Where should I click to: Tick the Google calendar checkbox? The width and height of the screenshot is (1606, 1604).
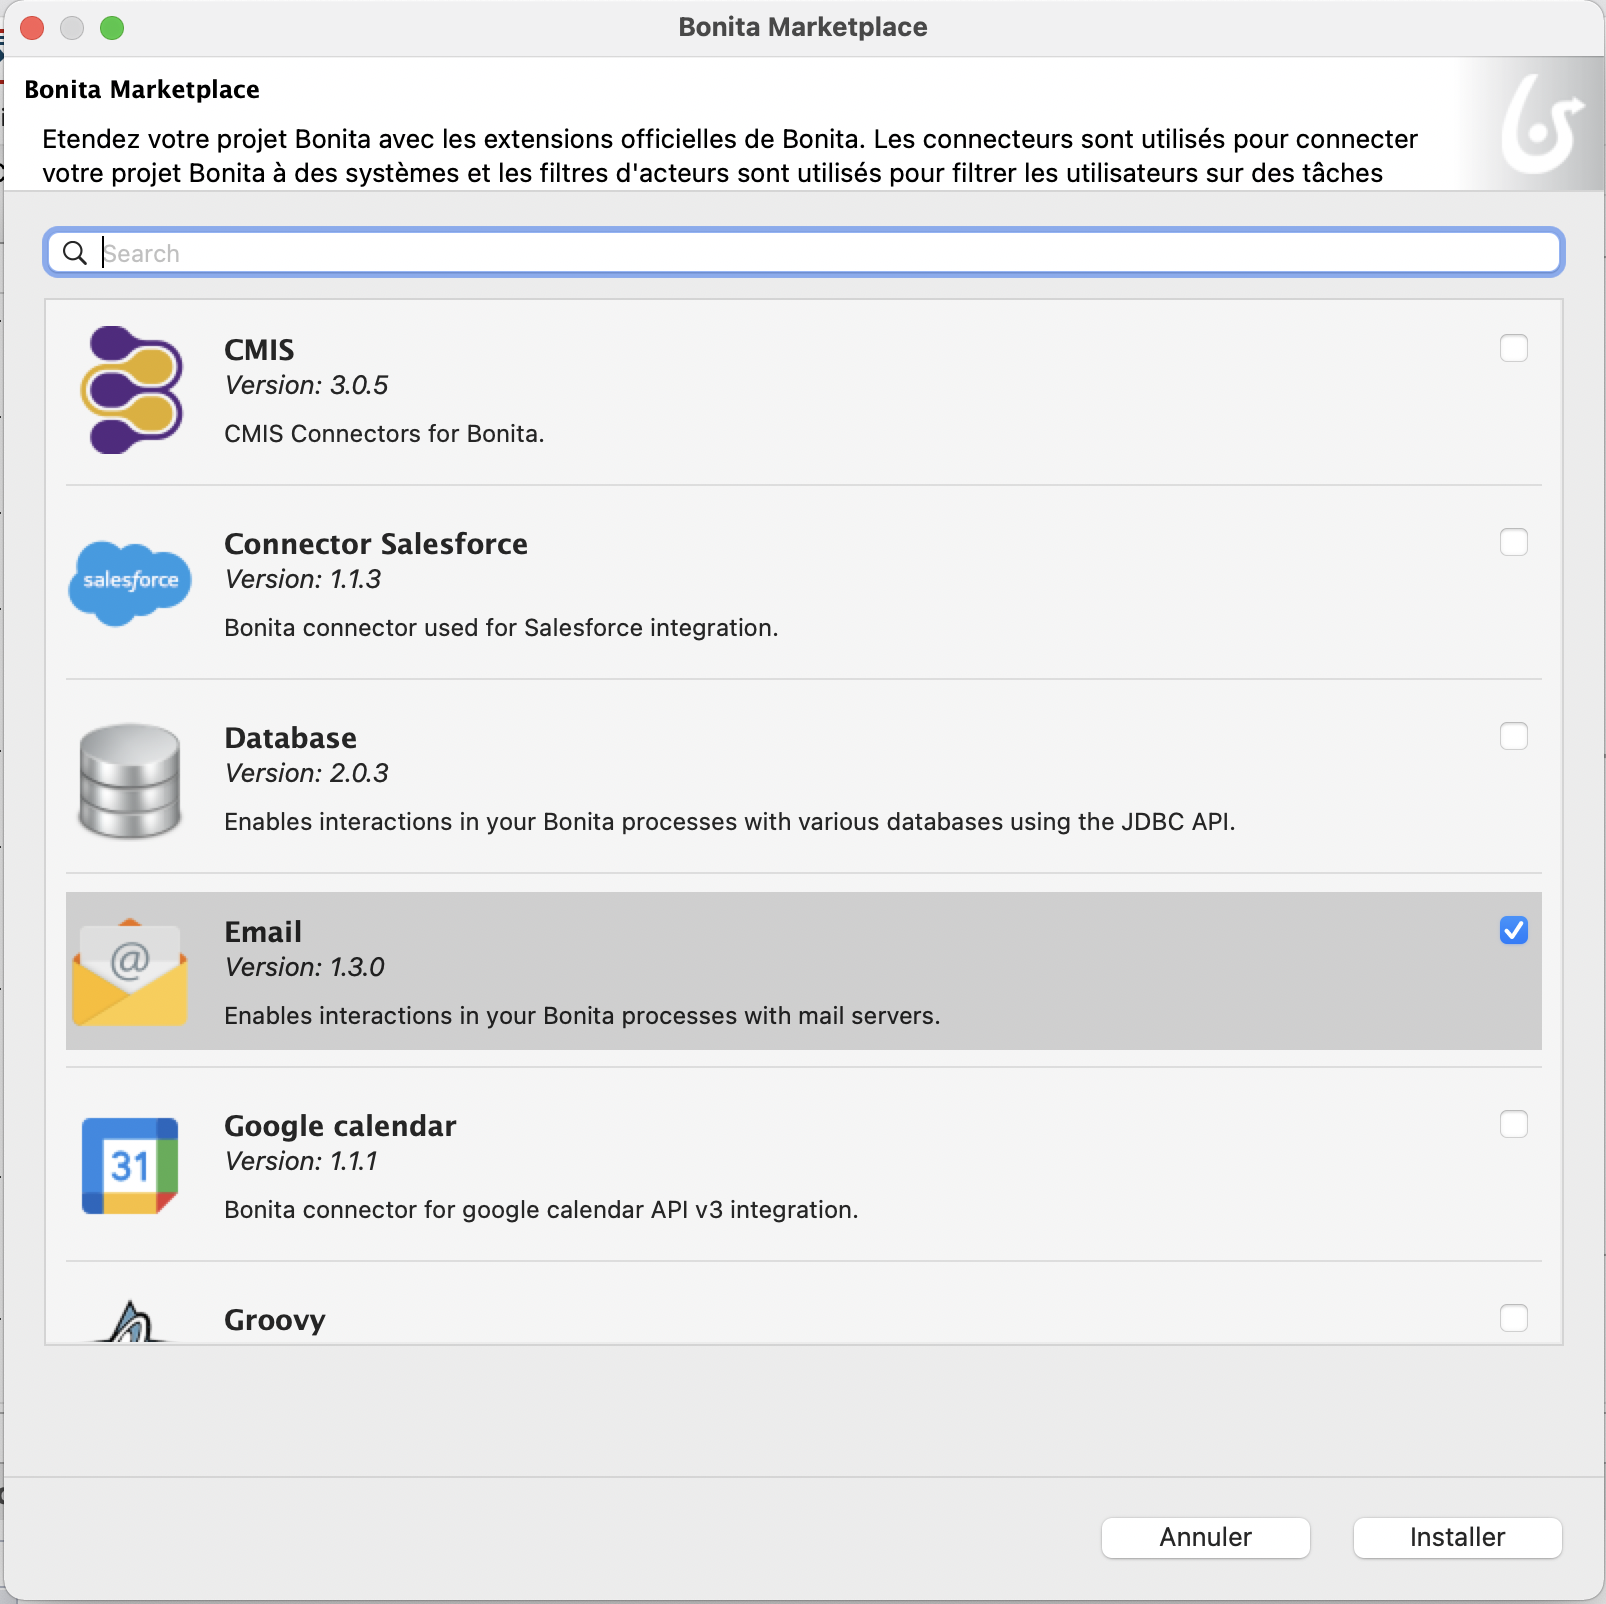click(1514, 1124)
